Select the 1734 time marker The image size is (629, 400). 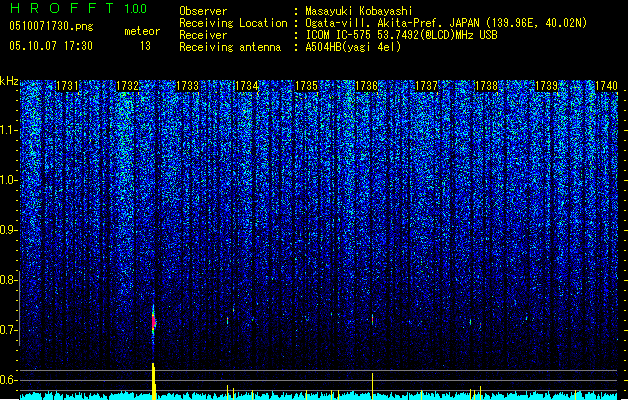click(x=246, y=86)
